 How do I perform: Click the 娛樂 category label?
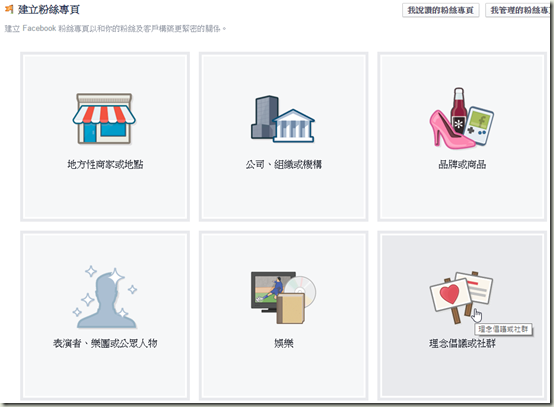click(x=284, y=343)
